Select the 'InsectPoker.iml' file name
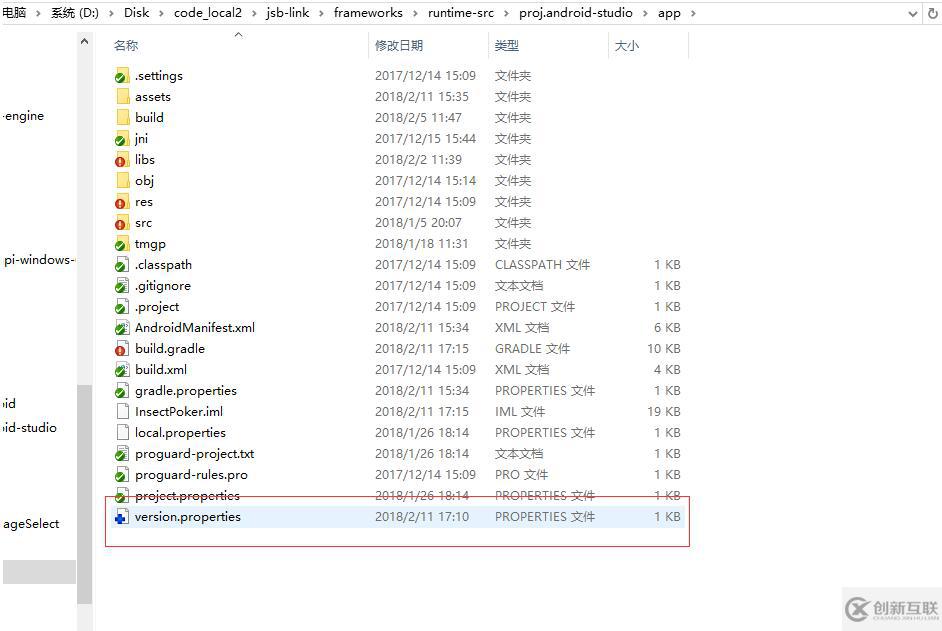 tap(179, 412)
